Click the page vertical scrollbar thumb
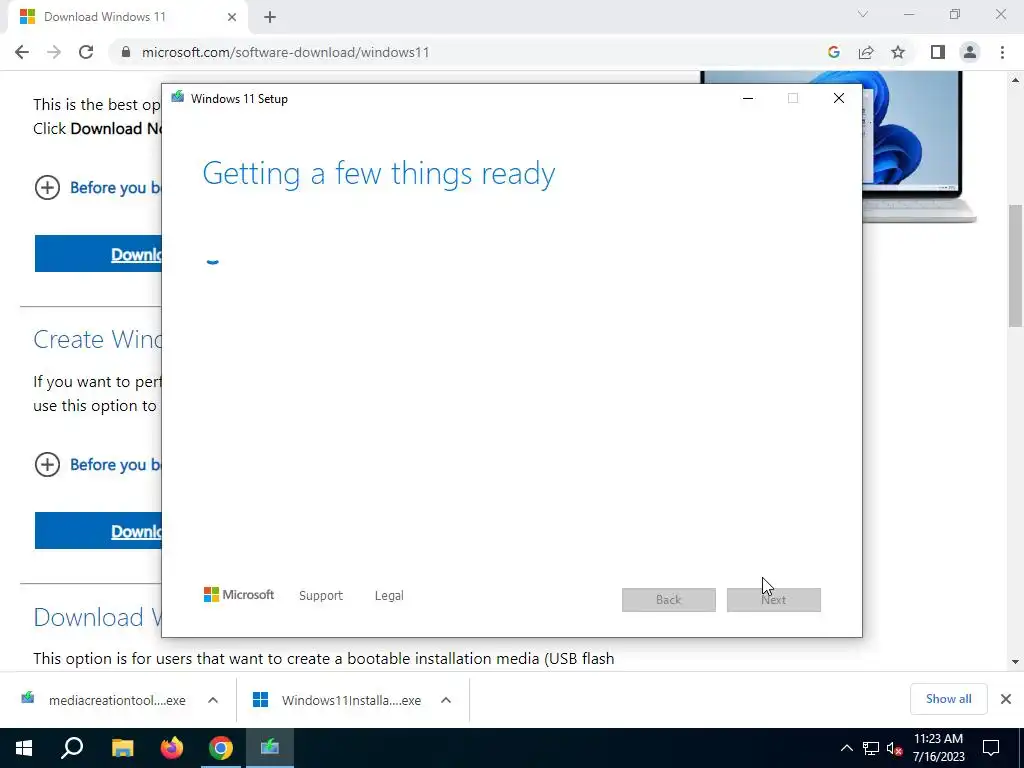1024x768 pixels. coord(1015,265)
